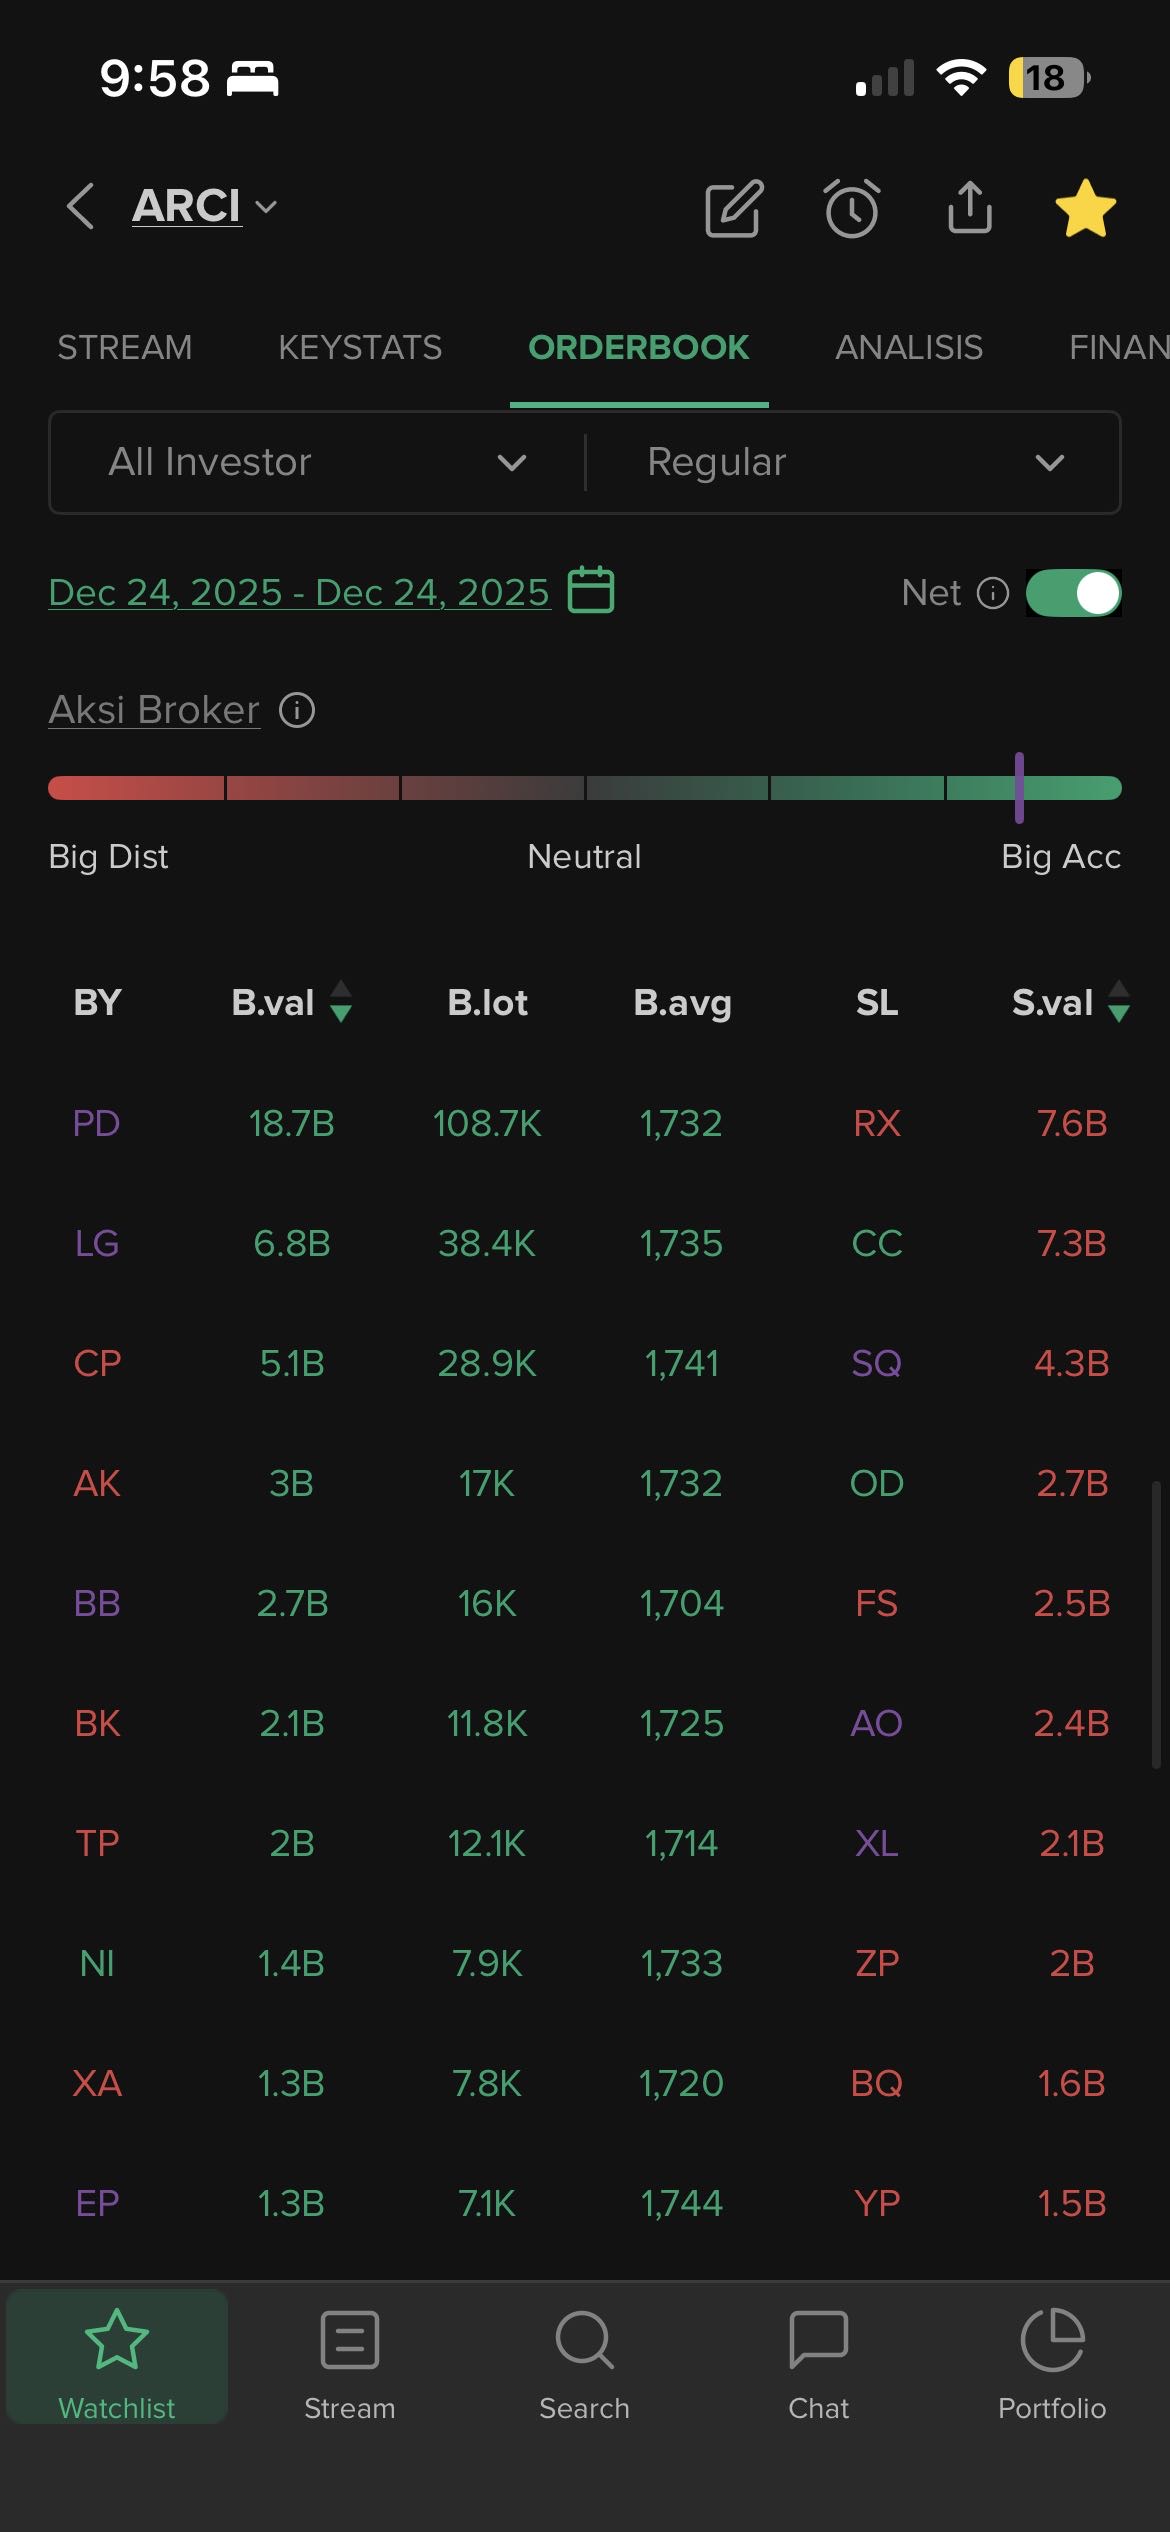Expand the All Investor dropdown
1170x2532 pixels.
[x=317, y=463]
